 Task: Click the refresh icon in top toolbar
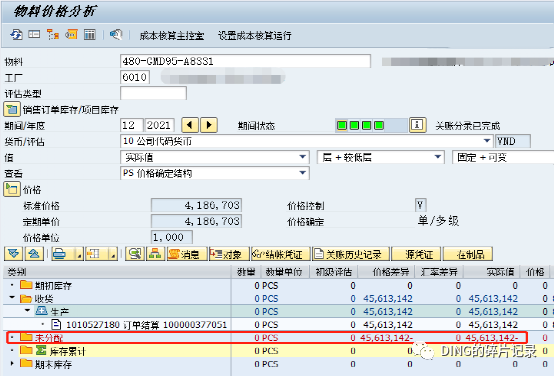coord(16,35)
